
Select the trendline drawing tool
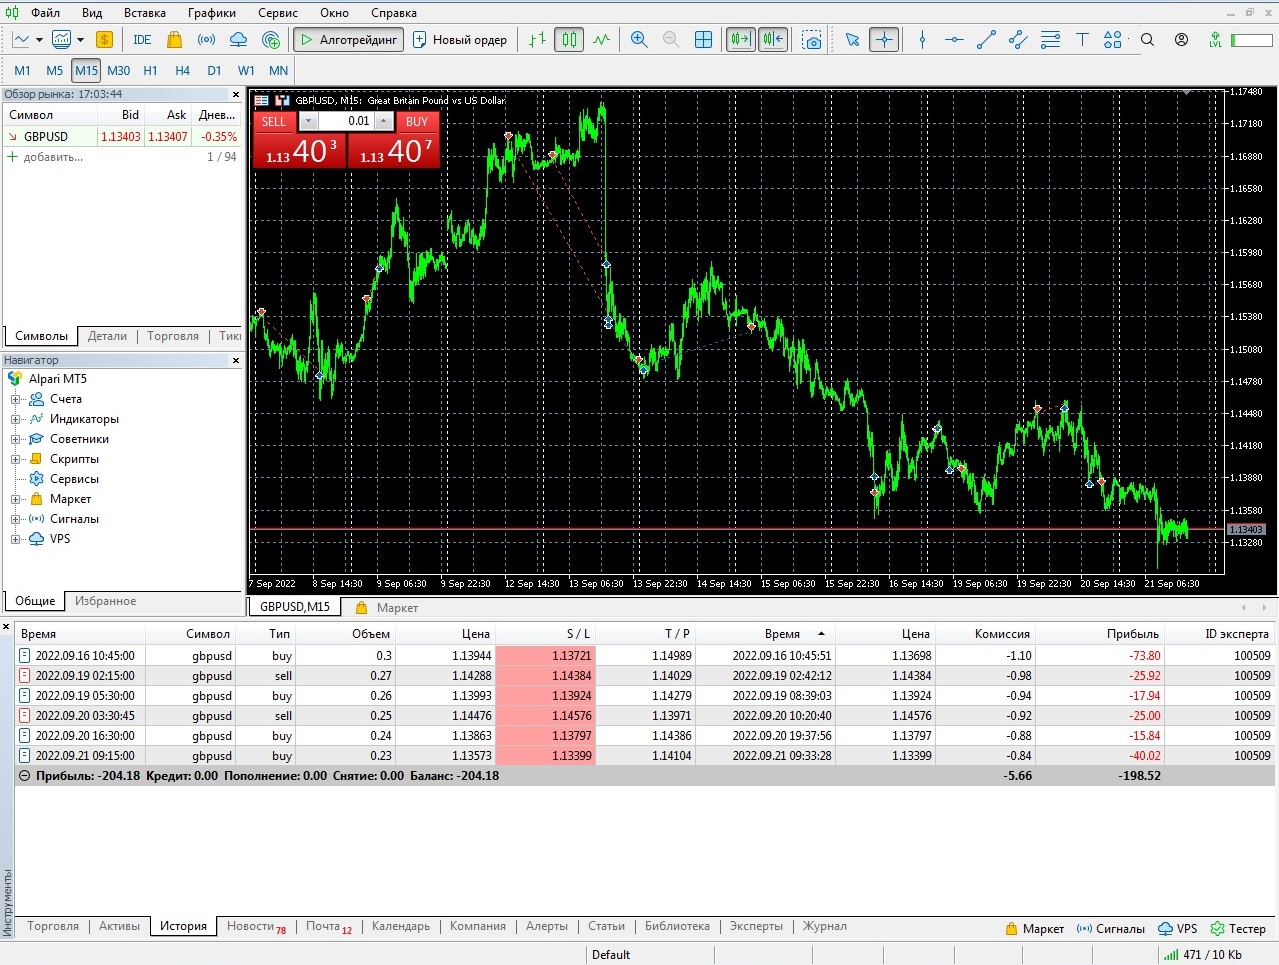point(986,40)
